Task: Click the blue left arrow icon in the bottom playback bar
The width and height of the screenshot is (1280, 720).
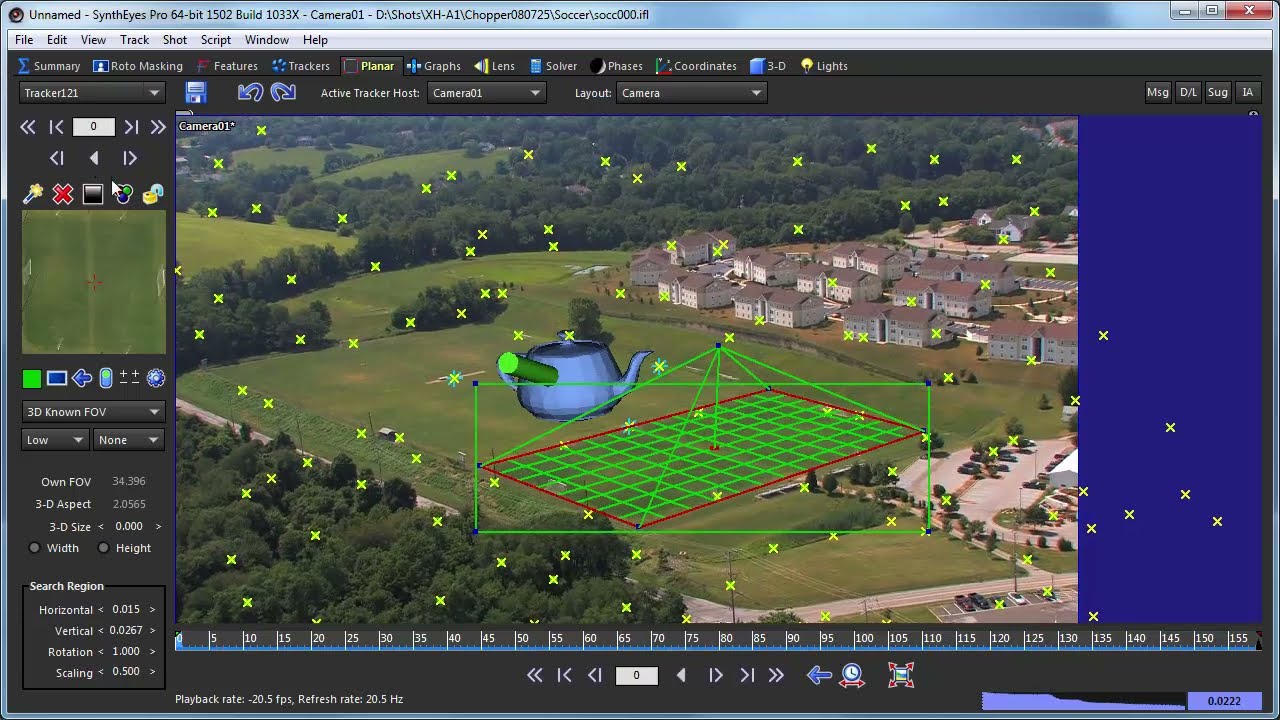Action: (819, 675)
